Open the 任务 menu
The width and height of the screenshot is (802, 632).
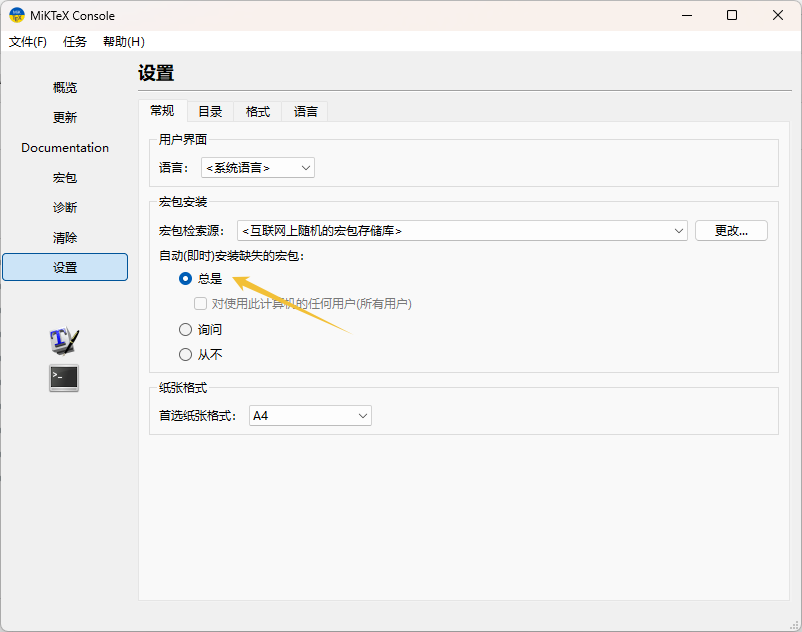point(75,42)
